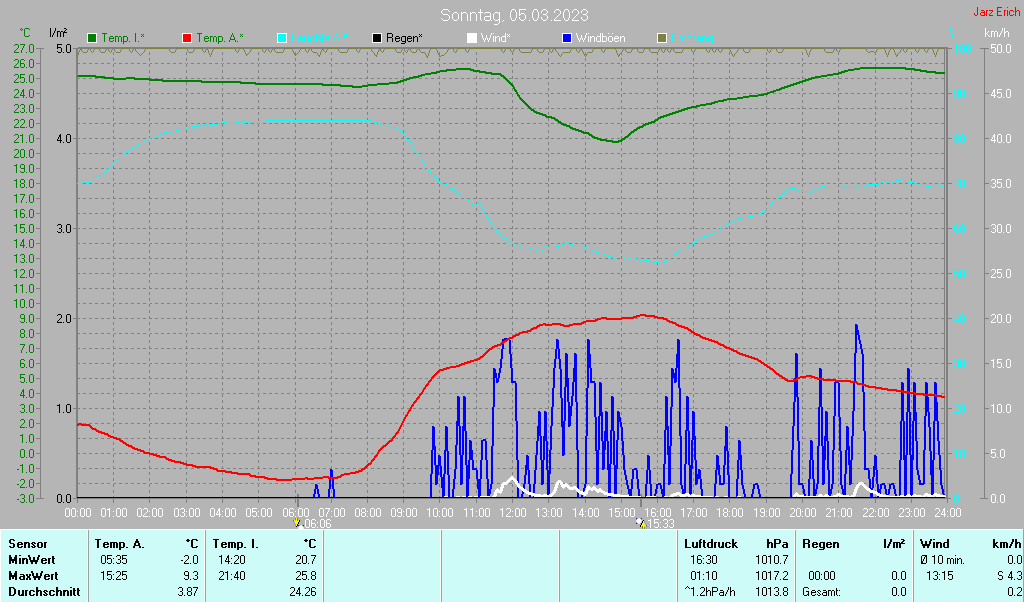
Task: Click the red Temp. A. legend swatch
Action: [x=187, y=39]
